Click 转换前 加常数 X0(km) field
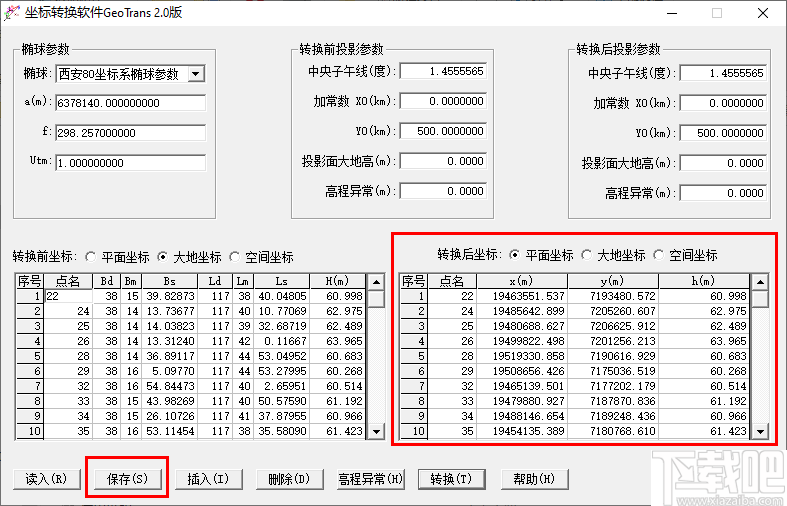Image resolution: width=787 pixels, height=506 pixels. (443, 101)
